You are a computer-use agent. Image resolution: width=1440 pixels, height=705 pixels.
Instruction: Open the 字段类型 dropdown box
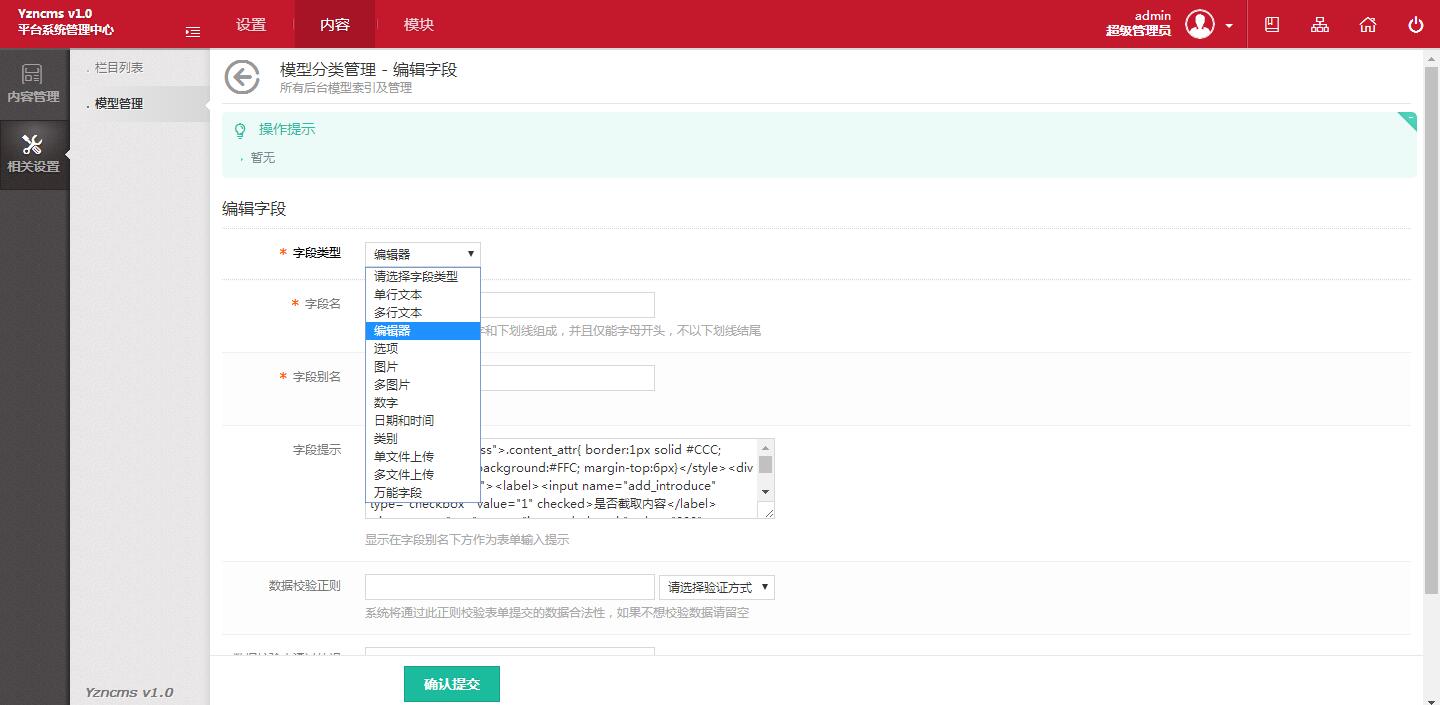422,254
